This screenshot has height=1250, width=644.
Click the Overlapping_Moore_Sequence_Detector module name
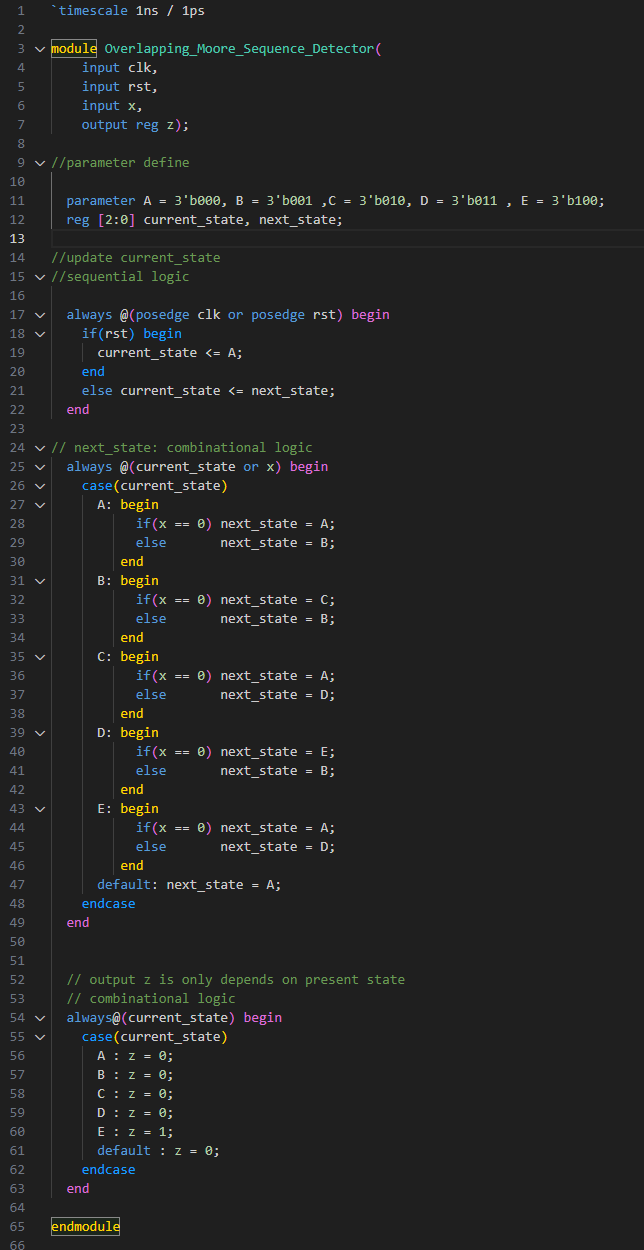pyautogui.click(x=239, y=49)
